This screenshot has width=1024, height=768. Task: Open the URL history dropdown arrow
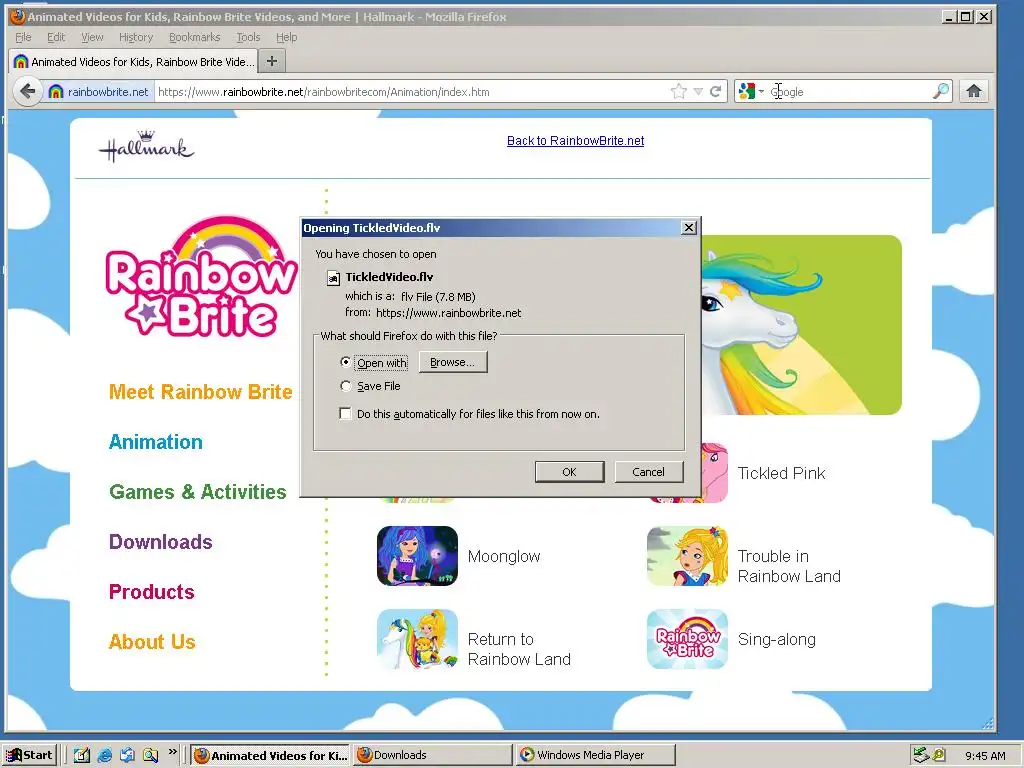click(x=698, y=91)
